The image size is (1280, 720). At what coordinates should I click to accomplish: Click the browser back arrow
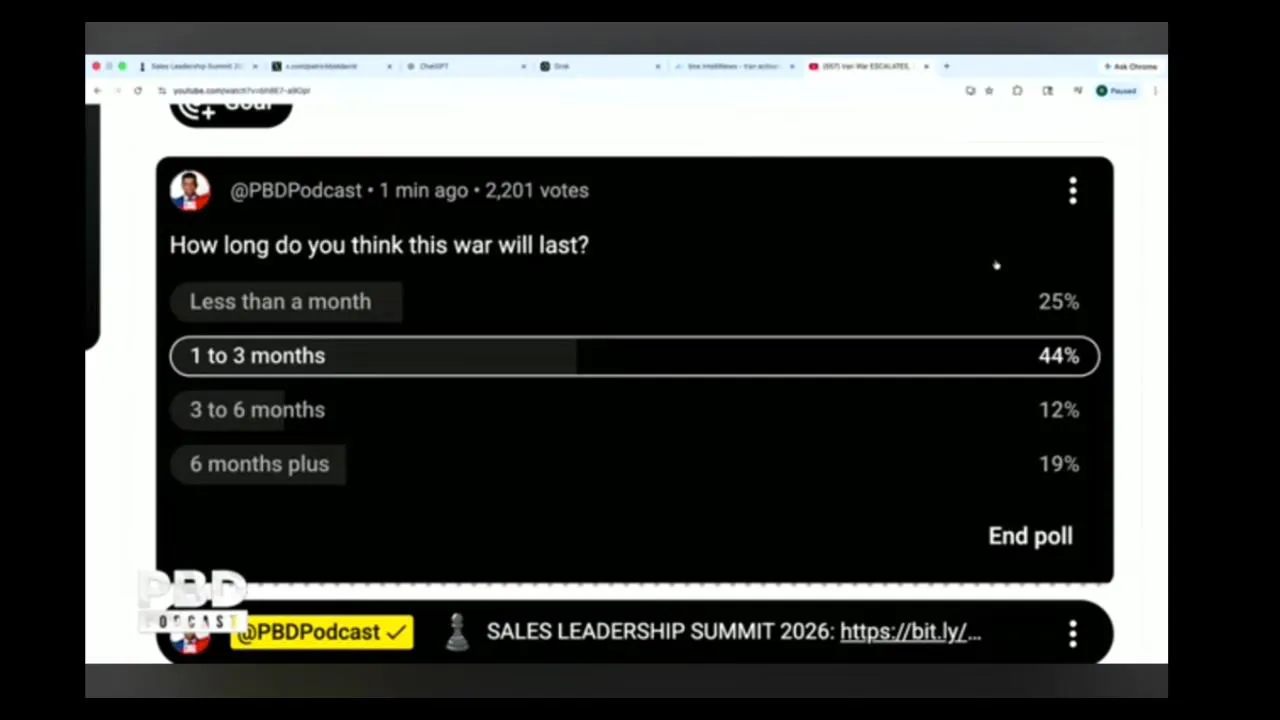(97, 91)
